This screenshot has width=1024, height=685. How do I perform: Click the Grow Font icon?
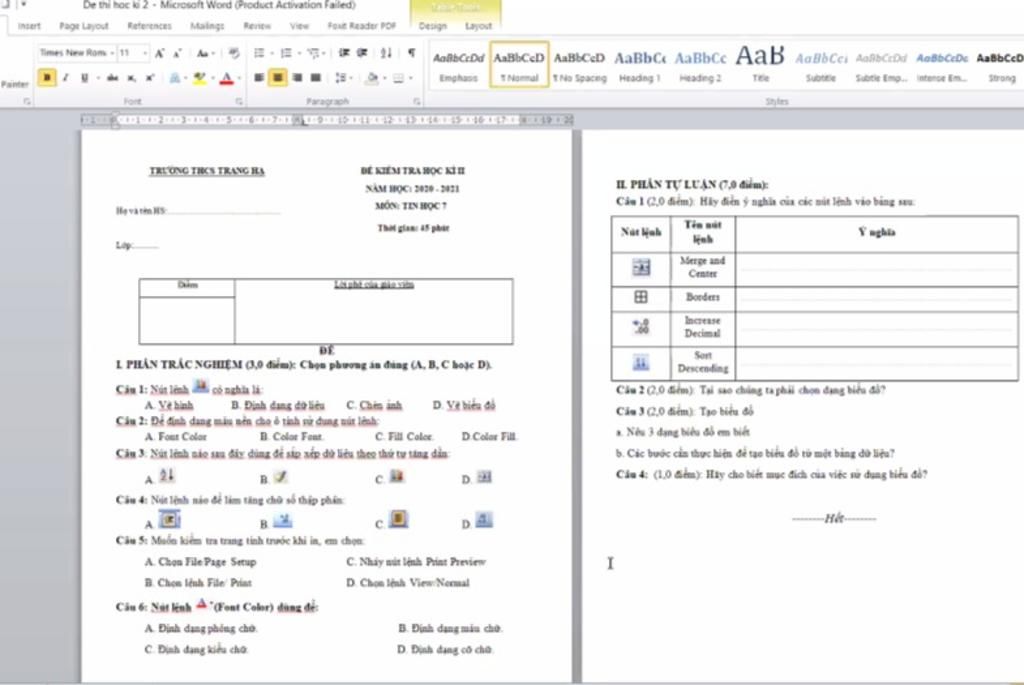159,54
